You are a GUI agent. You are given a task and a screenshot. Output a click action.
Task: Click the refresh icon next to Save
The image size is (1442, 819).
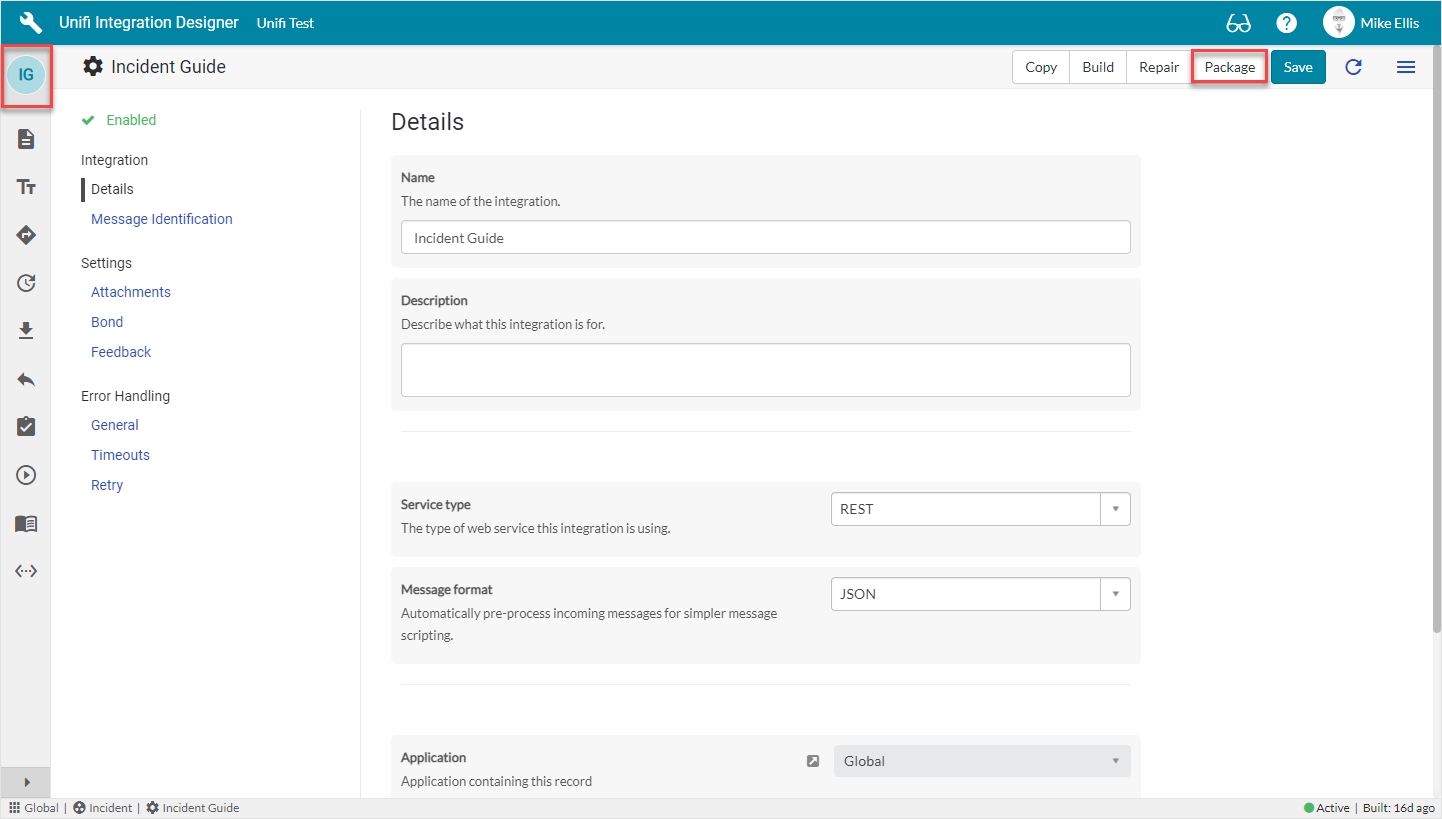coord(1353,67)
